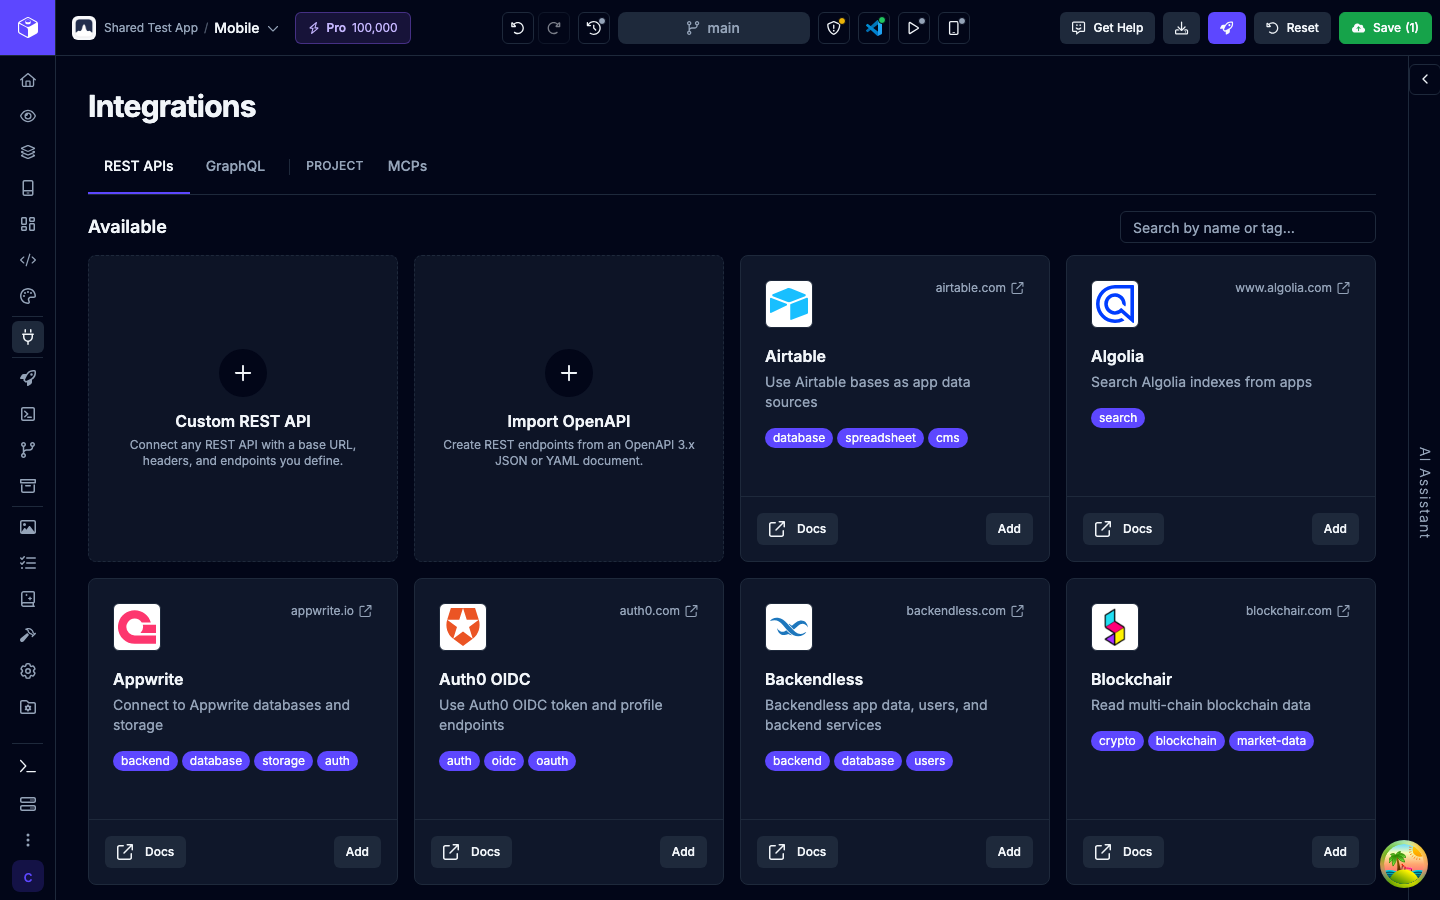Open the main branch selector
The width and height of the screenshot is (1440, 900).
pyautogui.click(x=714, y=28)
